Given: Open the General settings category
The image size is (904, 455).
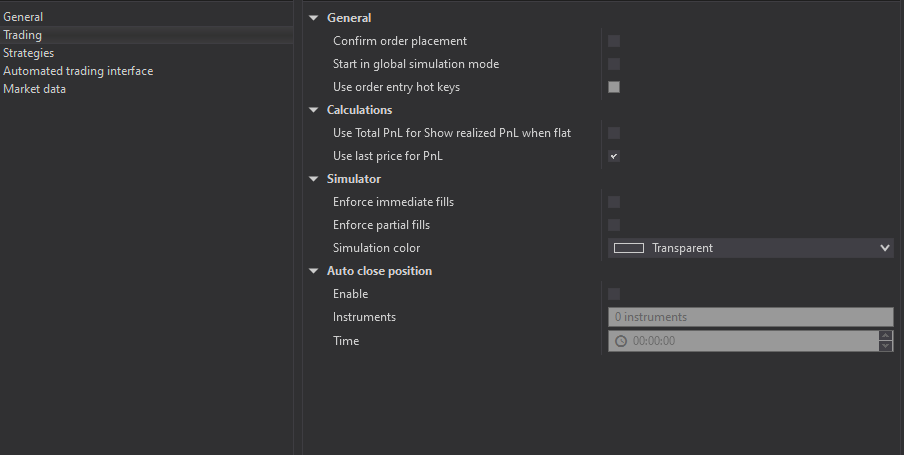Looking at the screenshot, I should point(23,17).
